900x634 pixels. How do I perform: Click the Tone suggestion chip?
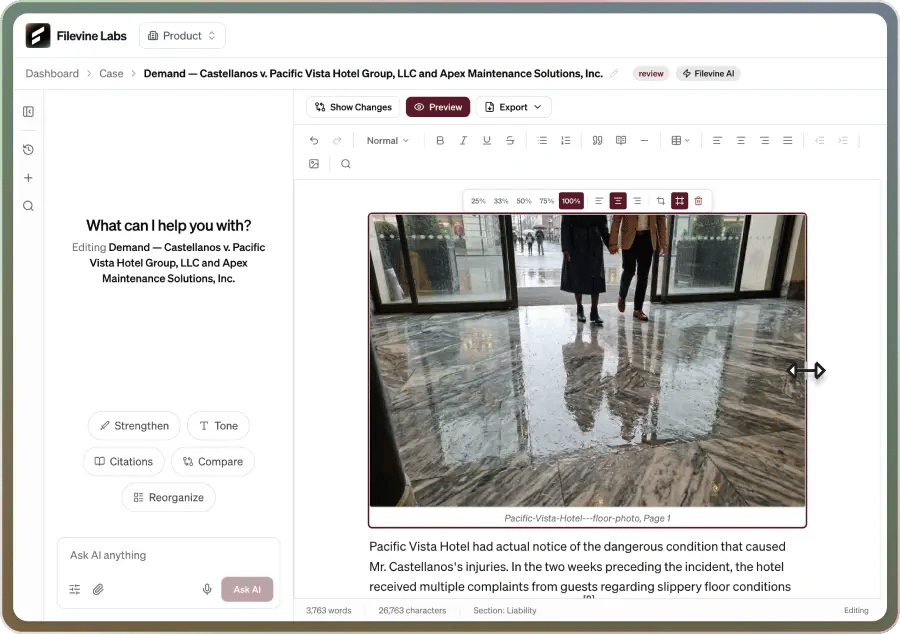[218, 426]
